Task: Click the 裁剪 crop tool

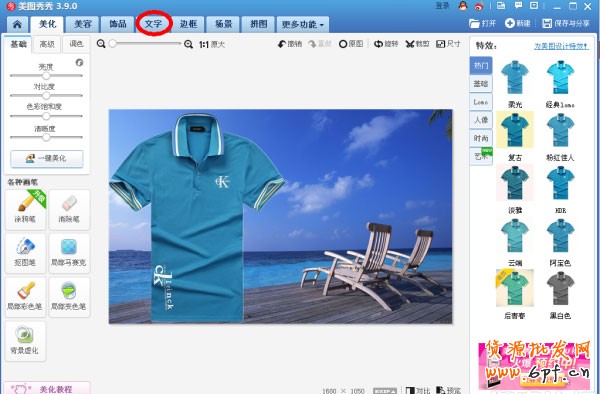Action: (x=417, y=44)
